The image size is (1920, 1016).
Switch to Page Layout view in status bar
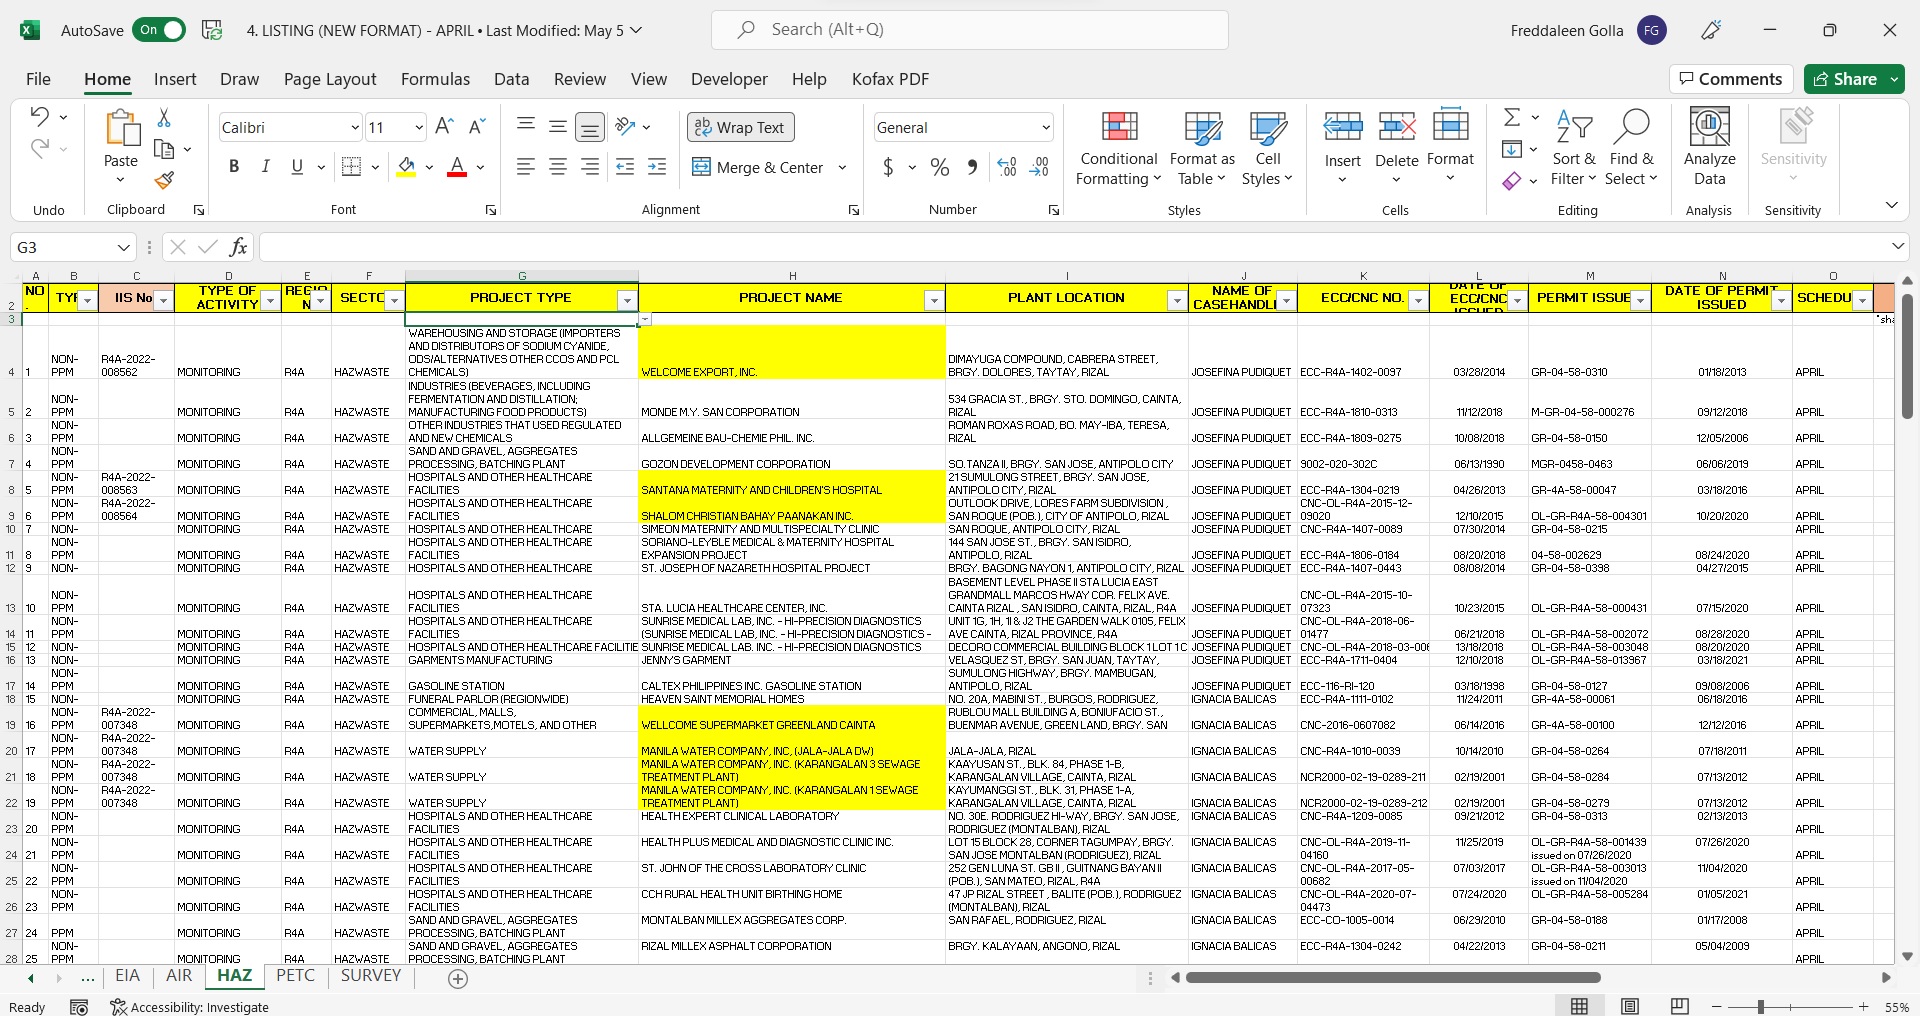(x=1629, y=1006)
